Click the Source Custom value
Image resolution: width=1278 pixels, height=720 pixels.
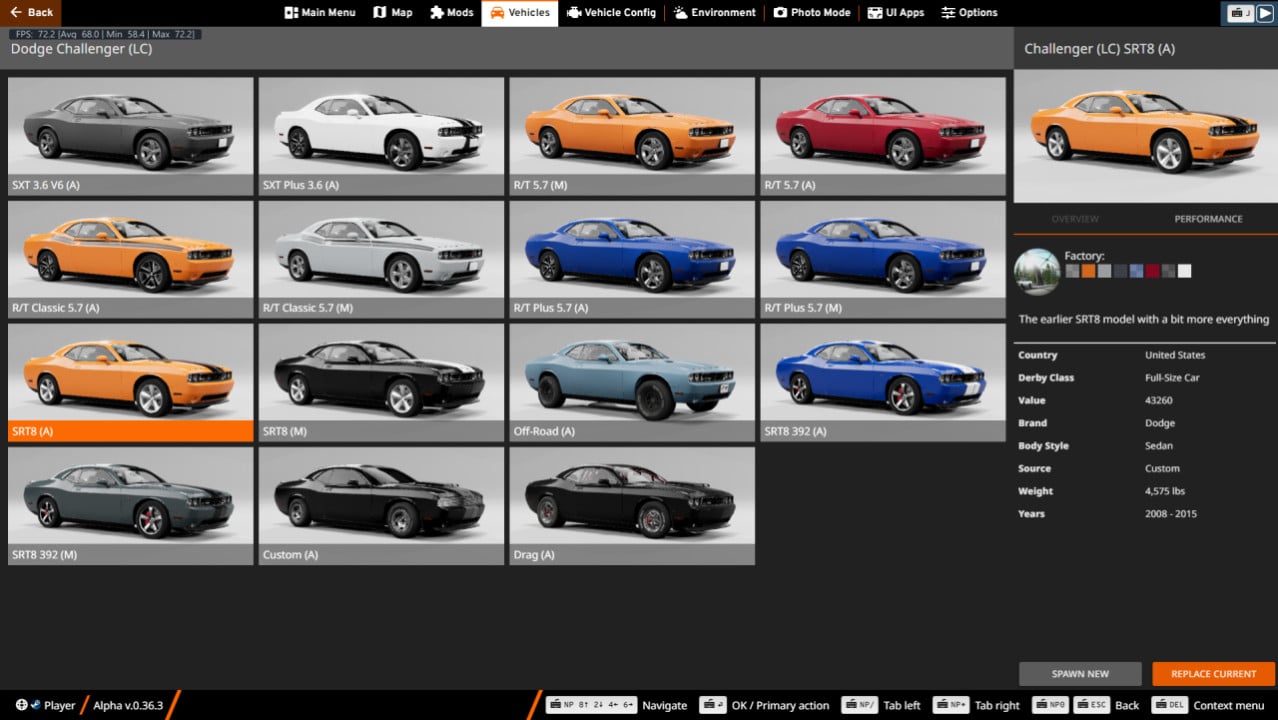click(x=1162, y=468)
